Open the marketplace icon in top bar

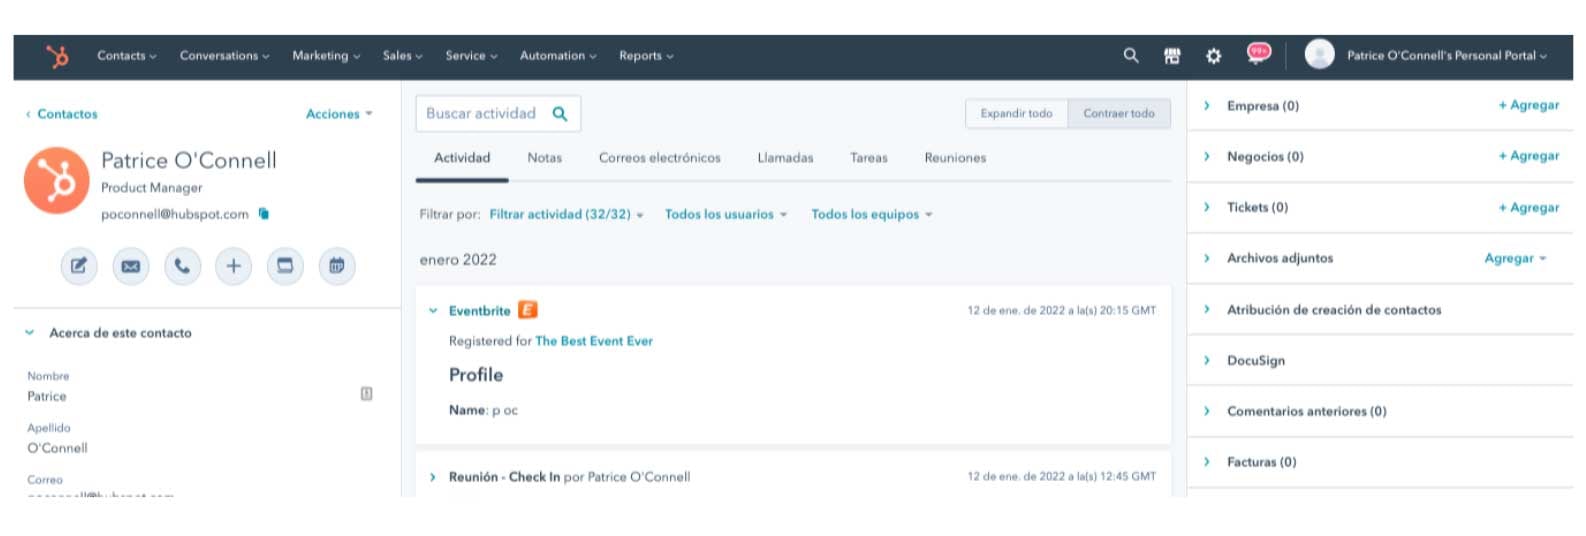pos(1172,56)
